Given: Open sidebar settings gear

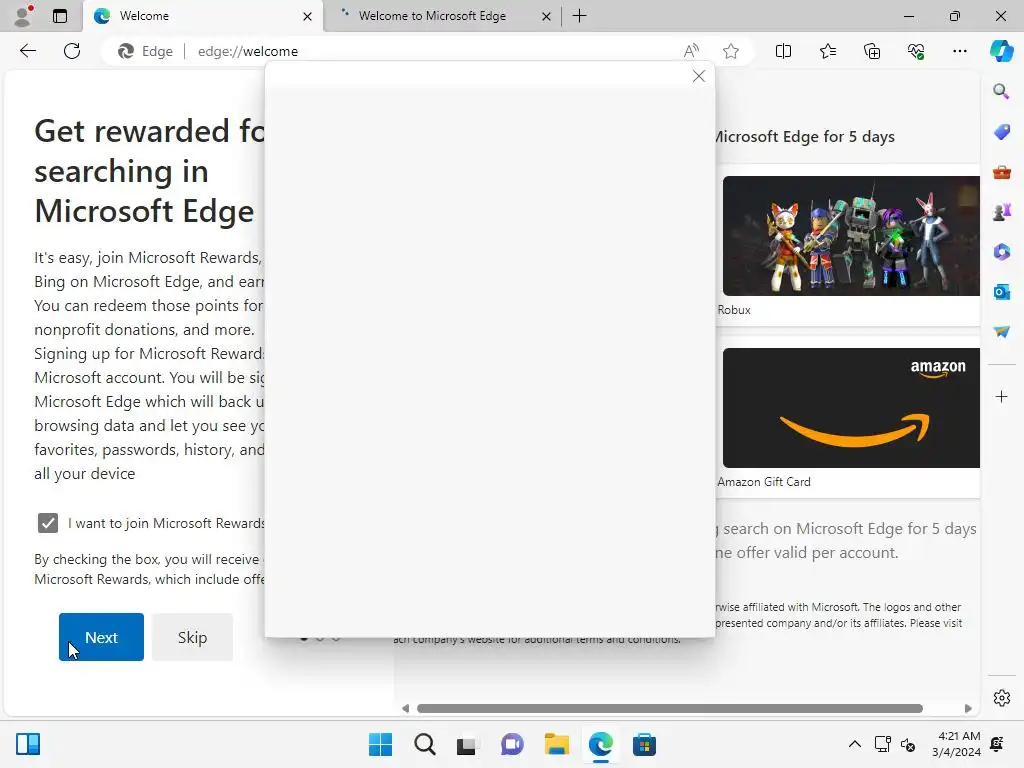Looking at the screenshot, I should [1001, 698].
